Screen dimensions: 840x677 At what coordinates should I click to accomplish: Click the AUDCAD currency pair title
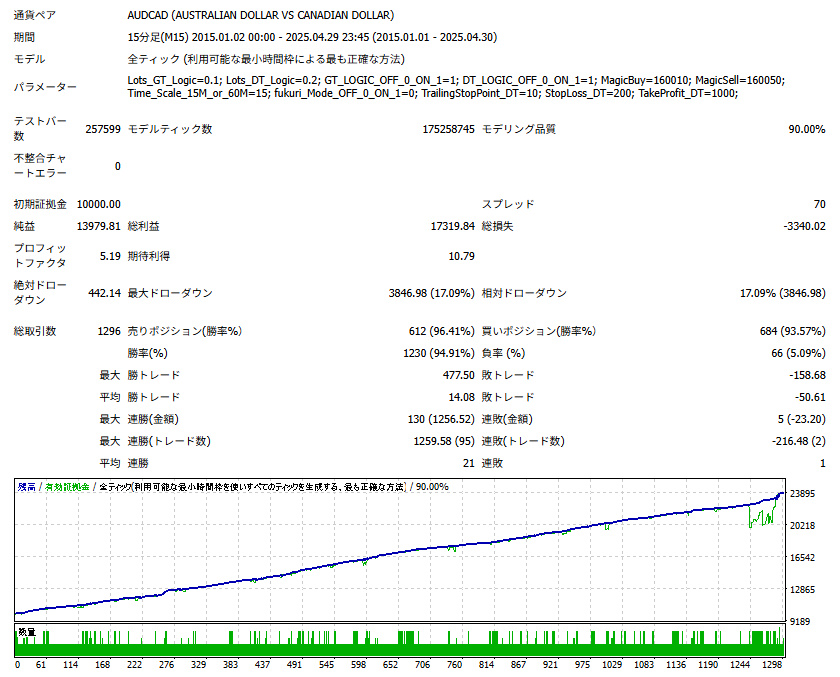[260, 15]
